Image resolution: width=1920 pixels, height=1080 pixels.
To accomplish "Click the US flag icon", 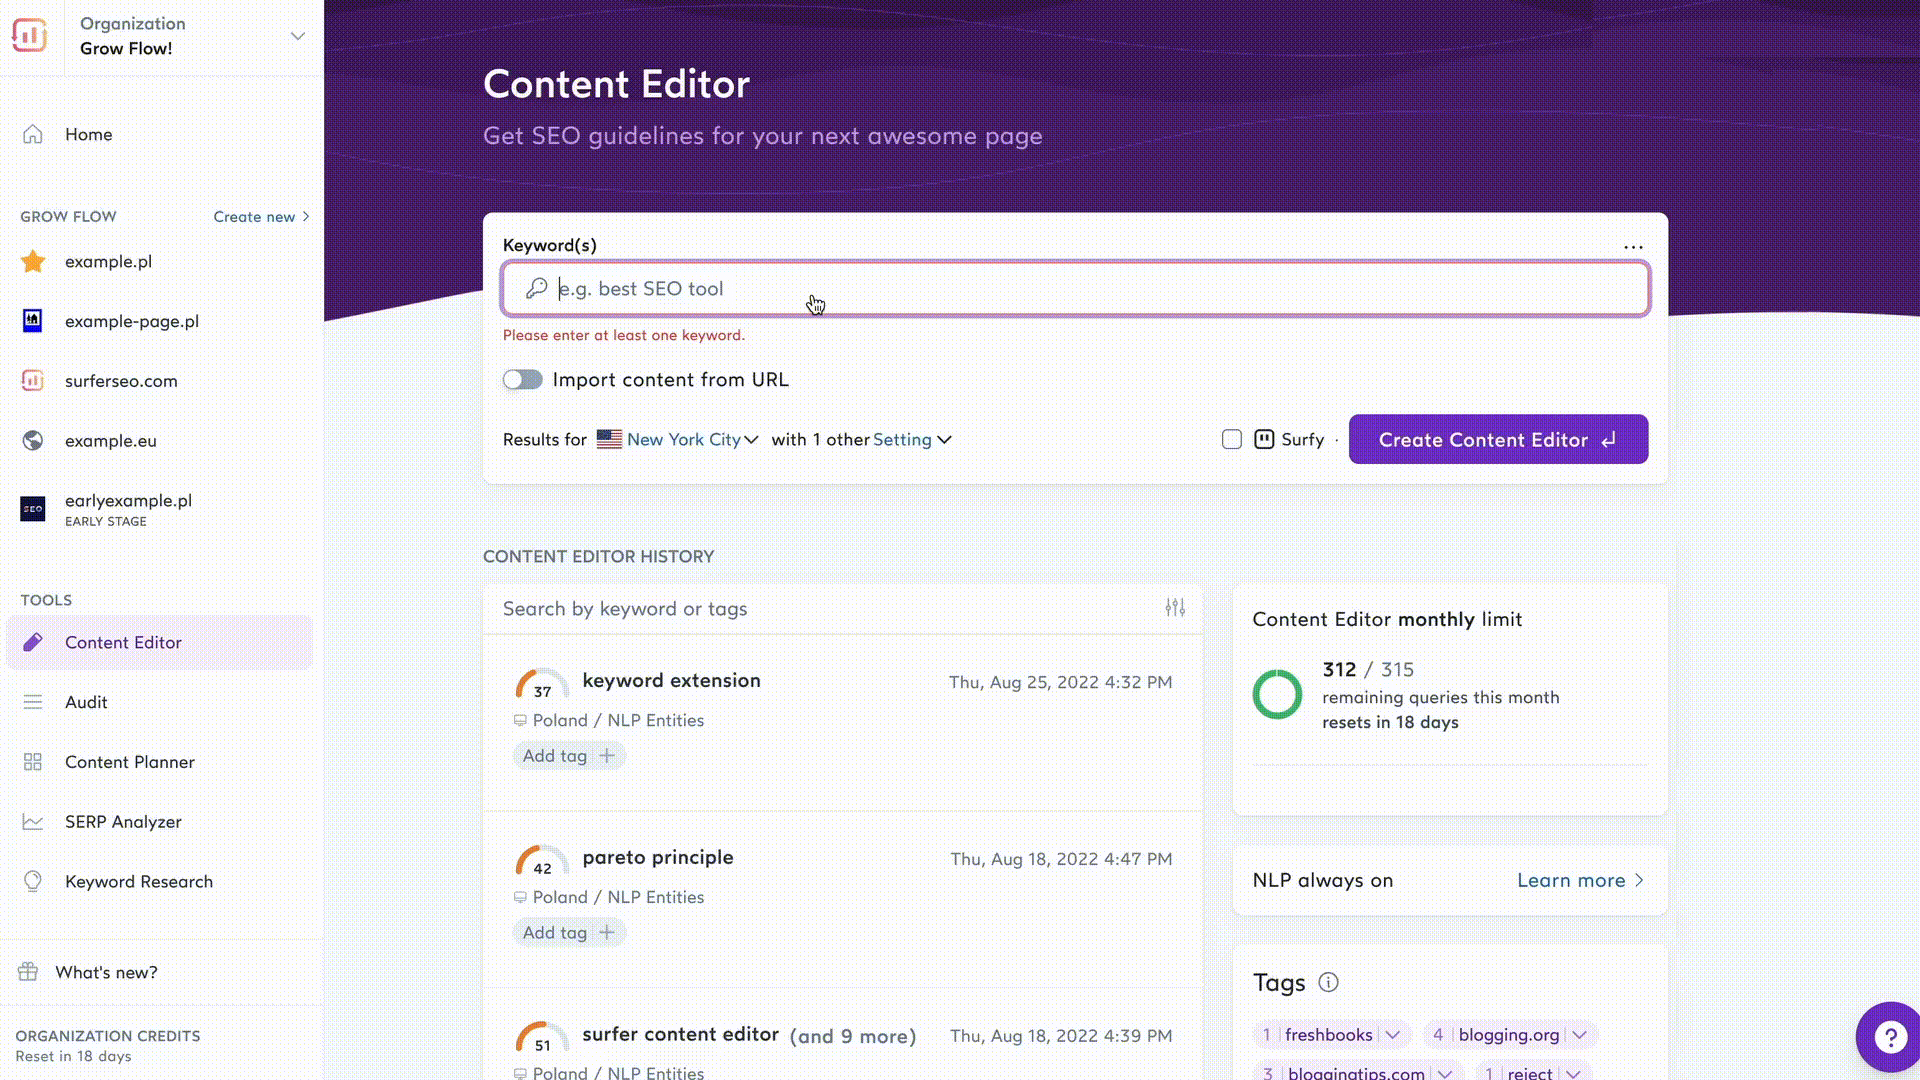I will pos(609,439).
